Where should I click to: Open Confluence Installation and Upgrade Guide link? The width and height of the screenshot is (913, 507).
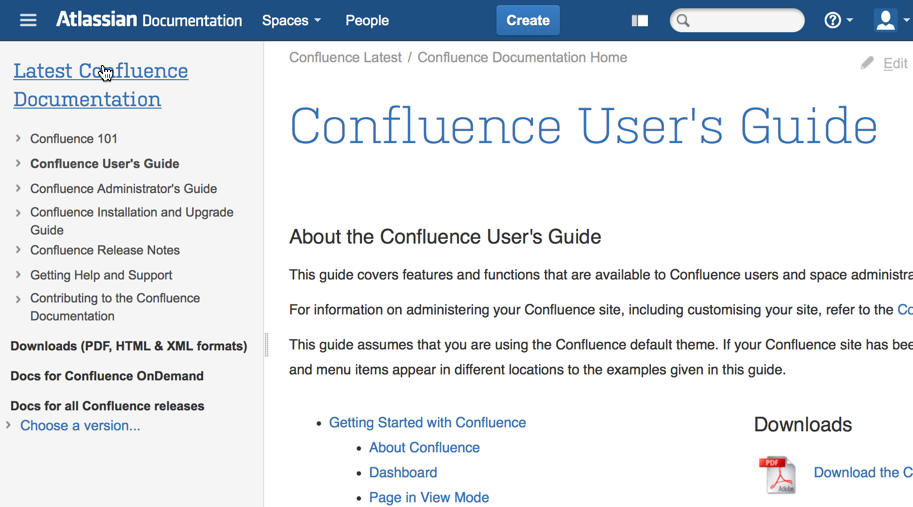(132, 221)
